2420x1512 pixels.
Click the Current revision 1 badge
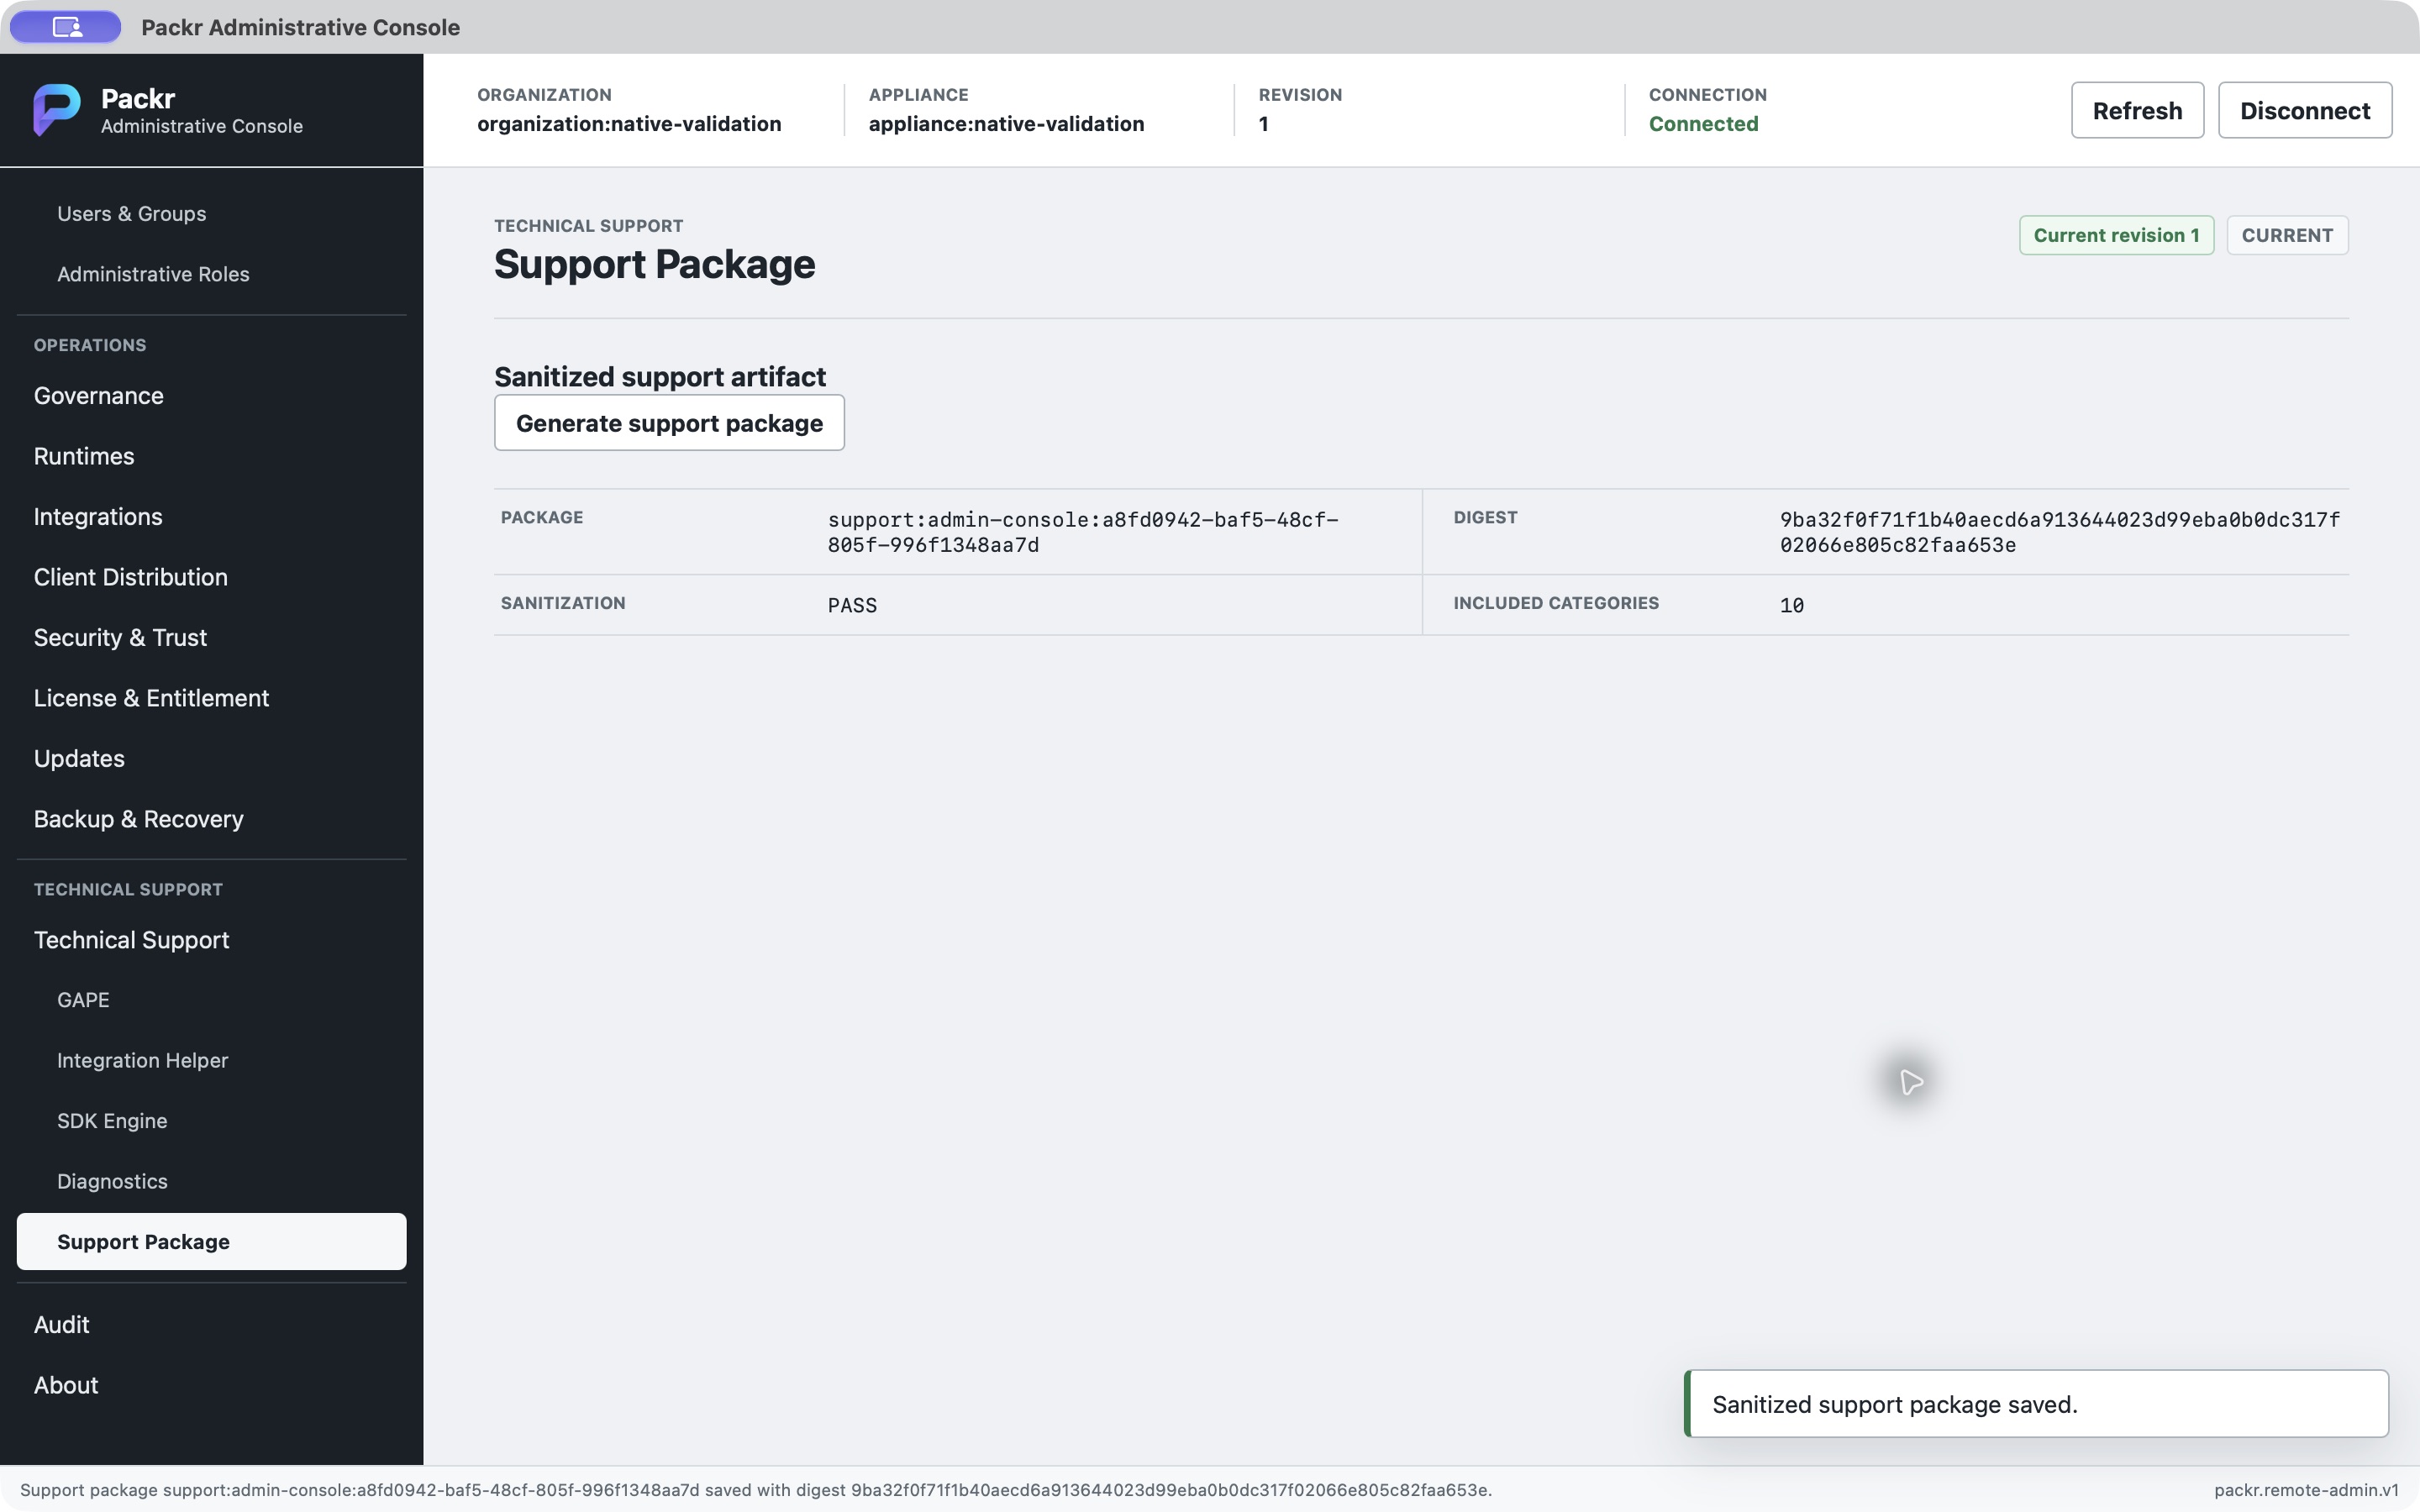tap(2116, 235)
